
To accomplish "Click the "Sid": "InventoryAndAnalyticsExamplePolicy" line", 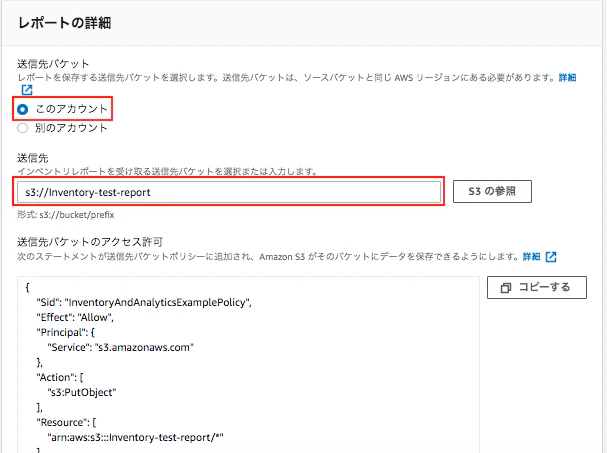I will 144,302.
